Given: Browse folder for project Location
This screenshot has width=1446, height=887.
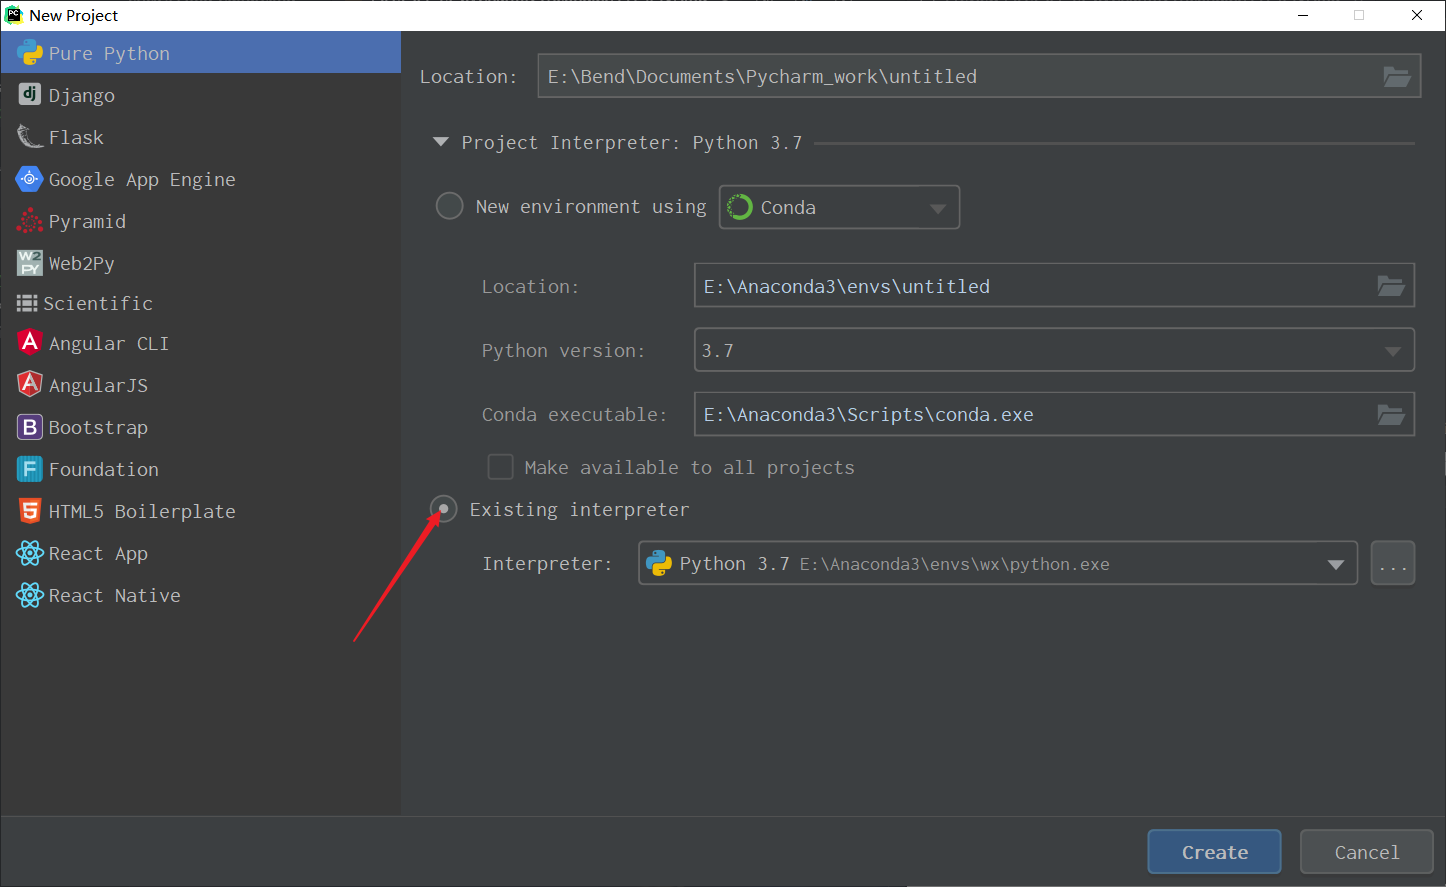Looking at the screenshot, I should (x=1397, y=77).
